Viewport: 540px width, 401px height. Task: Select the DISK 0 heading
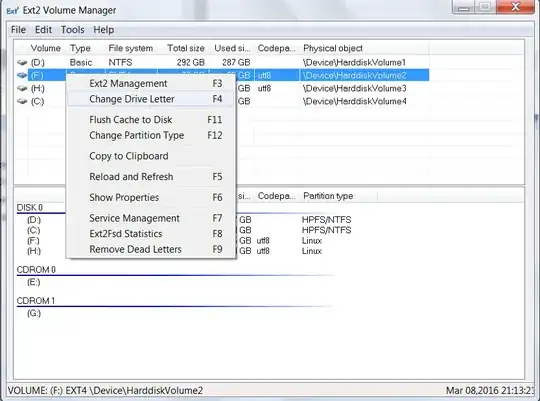(30, 207)
